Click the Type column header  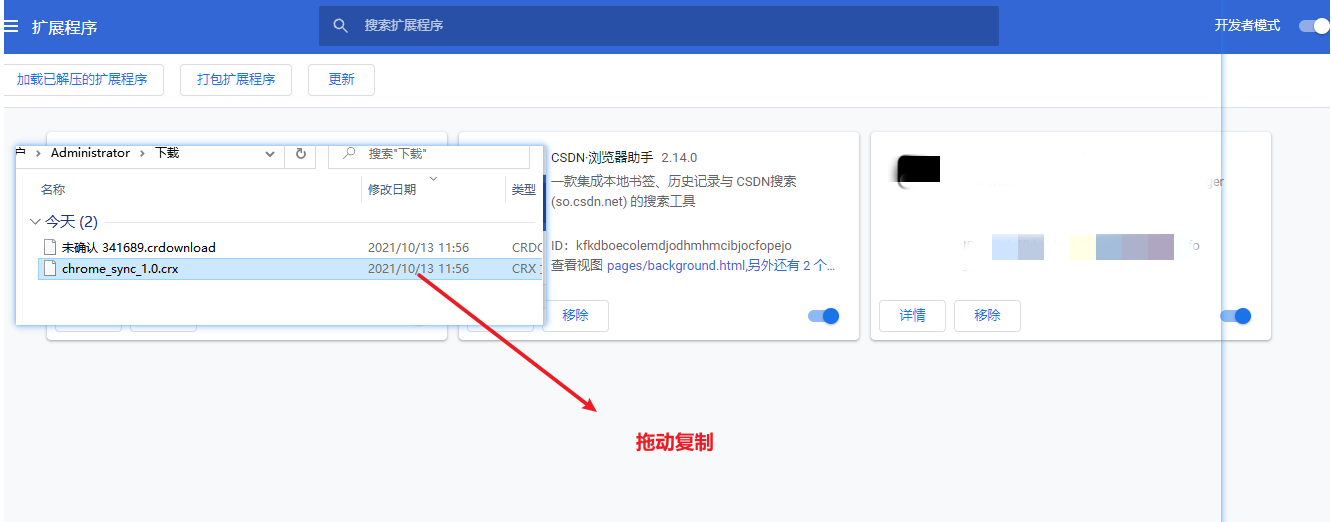click(524, 190)
